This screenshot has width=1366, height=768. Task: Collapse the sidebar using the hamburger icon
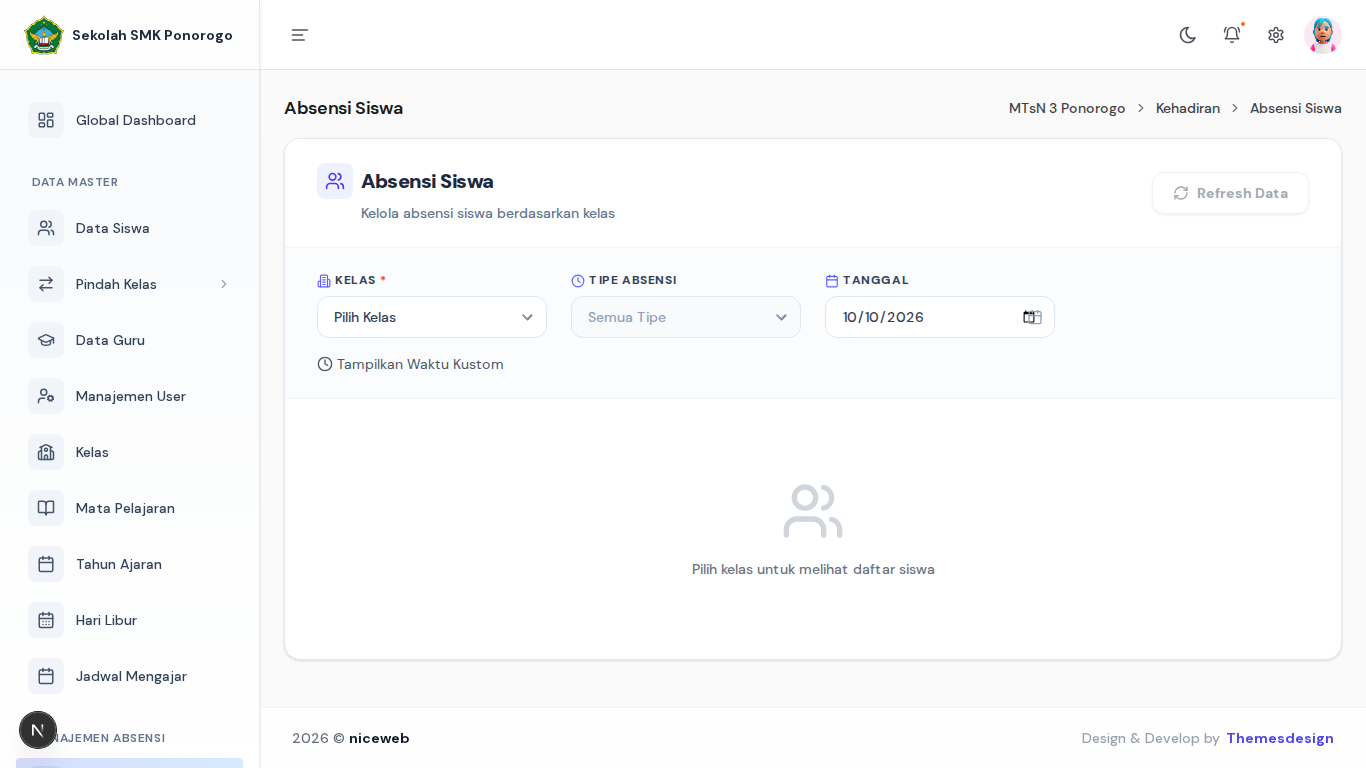click(x=300, y=35)
